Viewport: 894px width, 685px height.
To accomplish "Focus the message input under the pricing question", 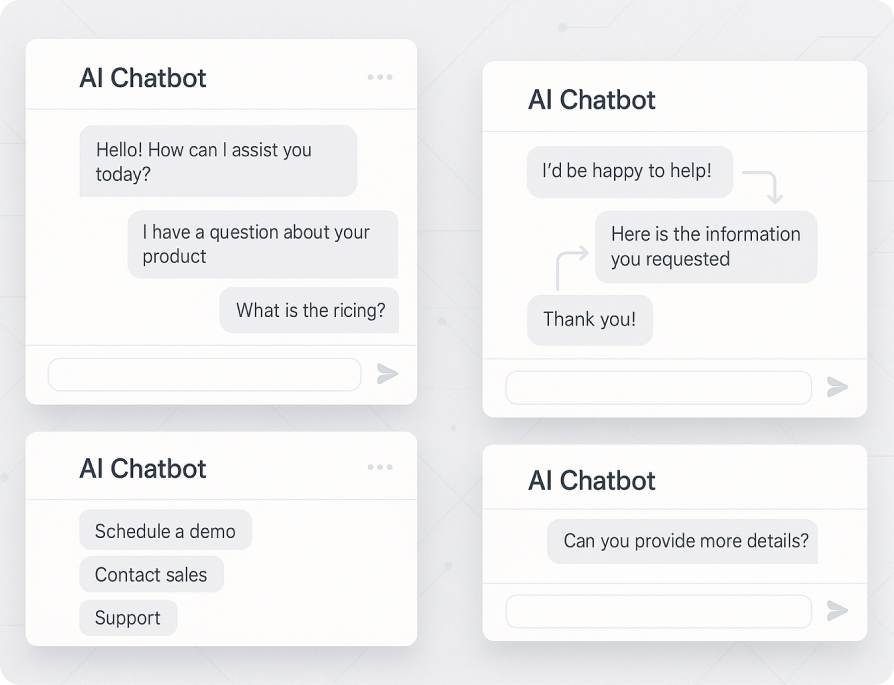I will click(204, 375).
